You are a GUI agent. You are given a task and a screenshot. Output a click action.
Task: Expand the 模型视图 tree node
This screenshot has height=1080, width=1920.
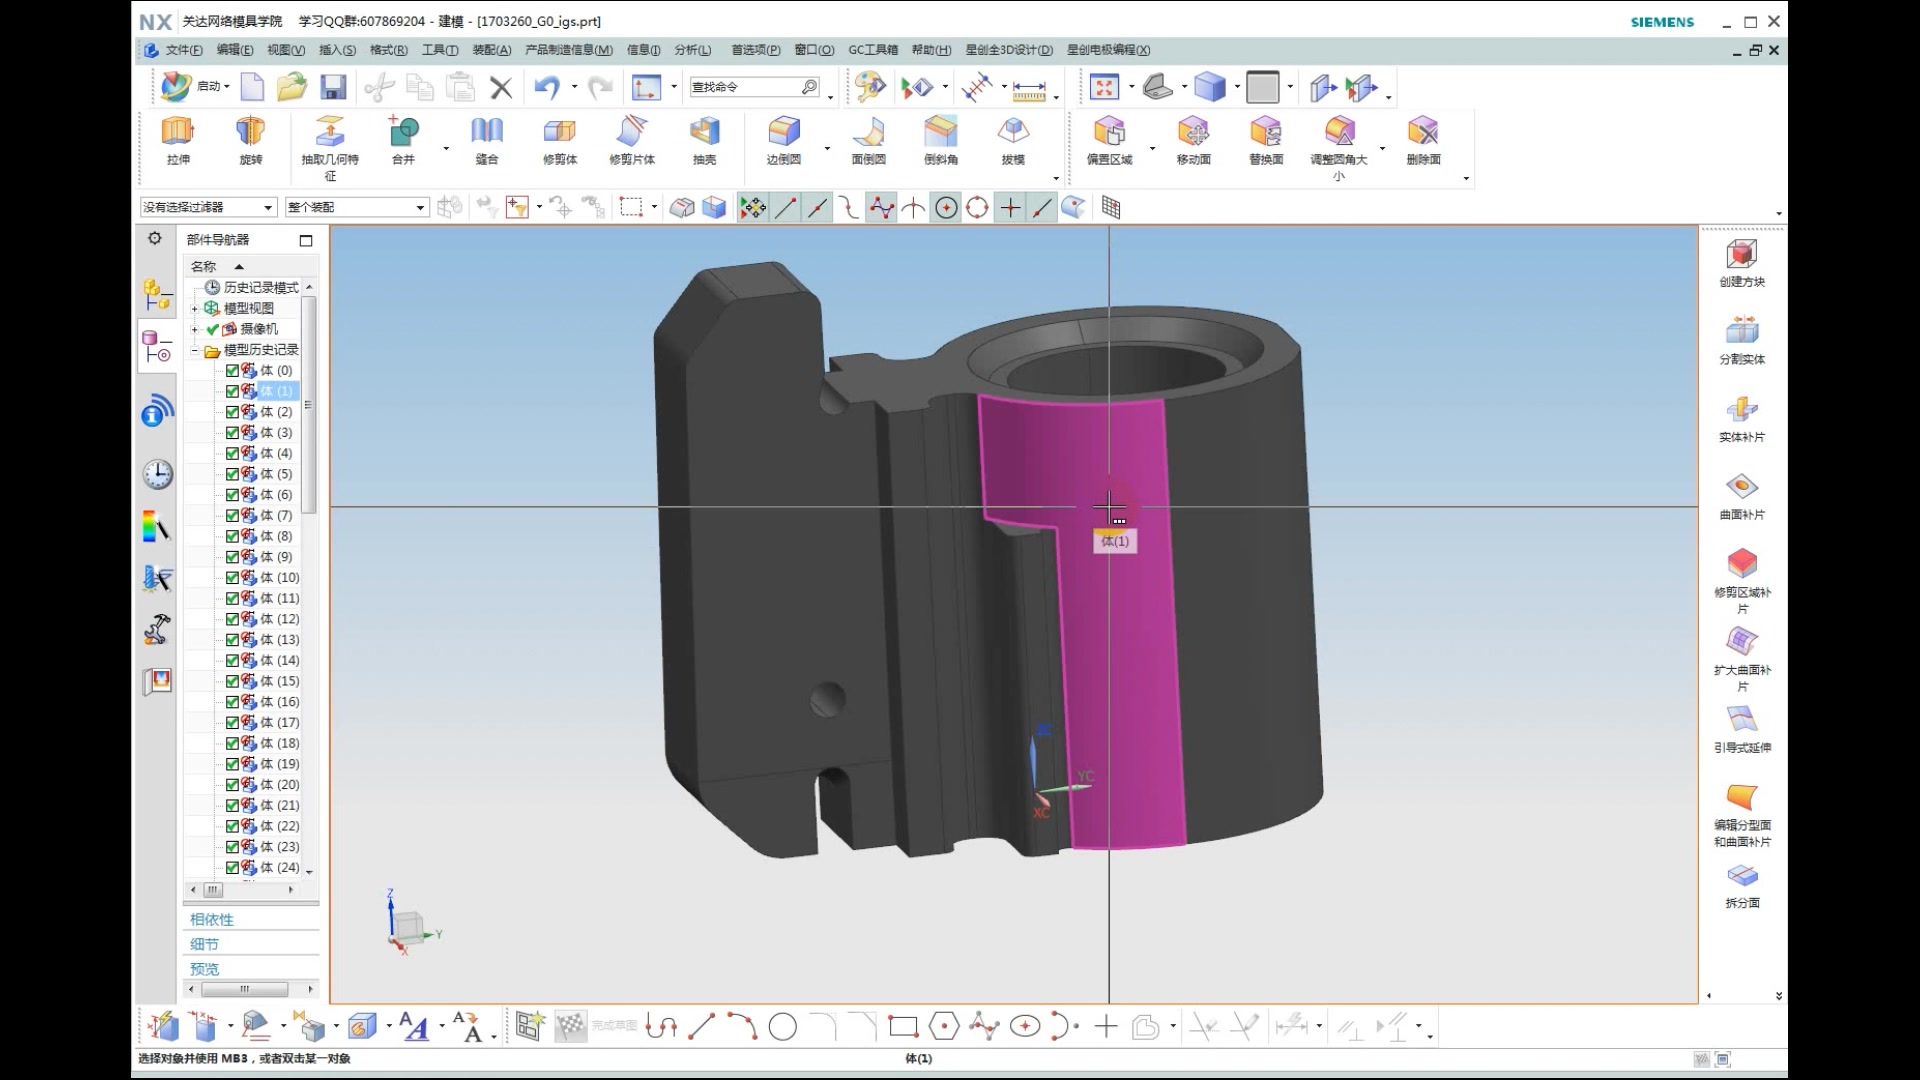(195, 309)
